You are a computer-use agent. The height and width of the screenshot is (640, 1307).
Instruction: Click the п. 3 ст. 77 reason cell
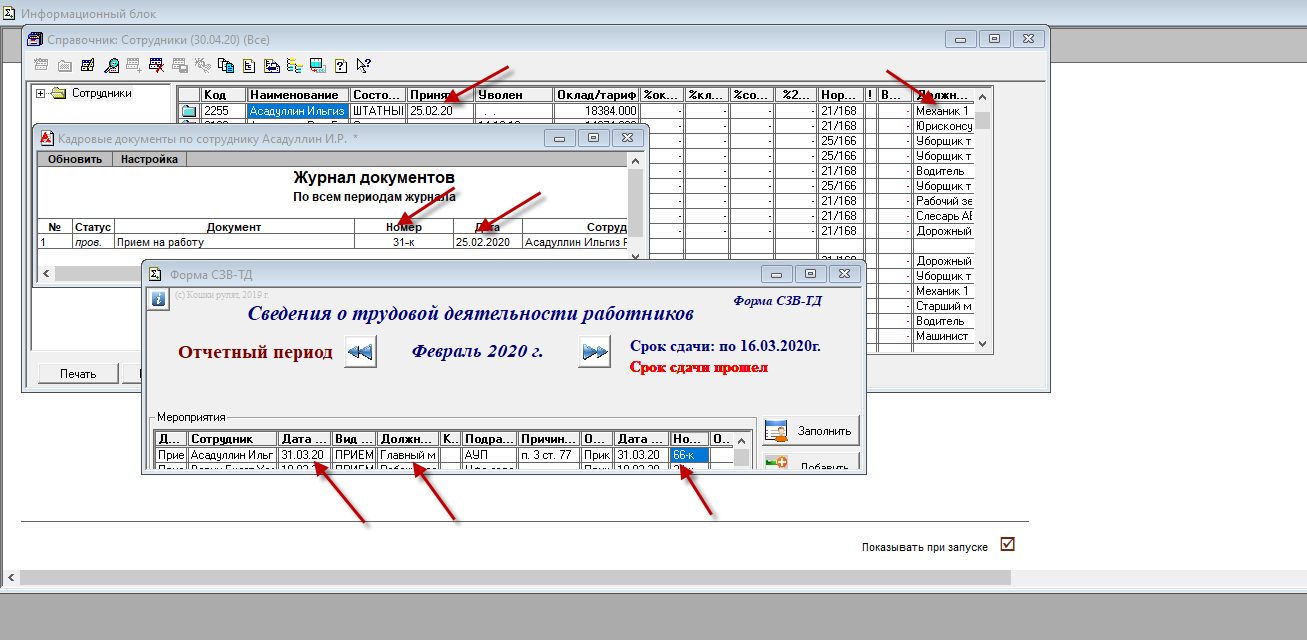[x=549, y=455]
